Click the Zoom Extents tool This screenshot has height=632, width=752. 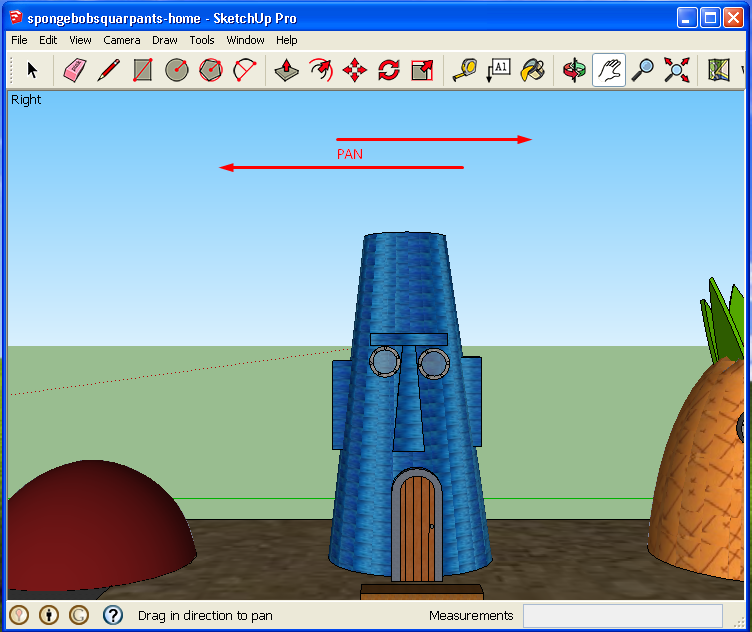point(677,70)
